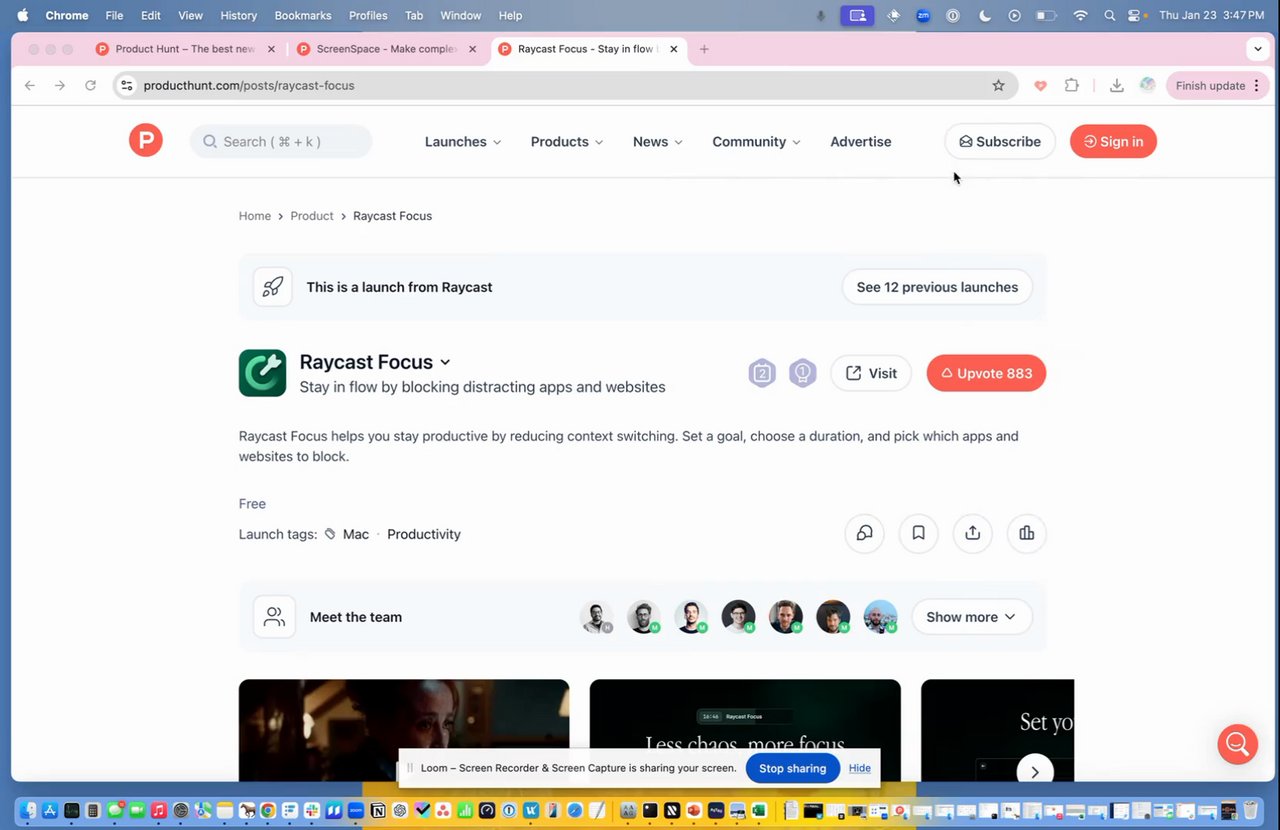Open Zoom from the dock

356,811
